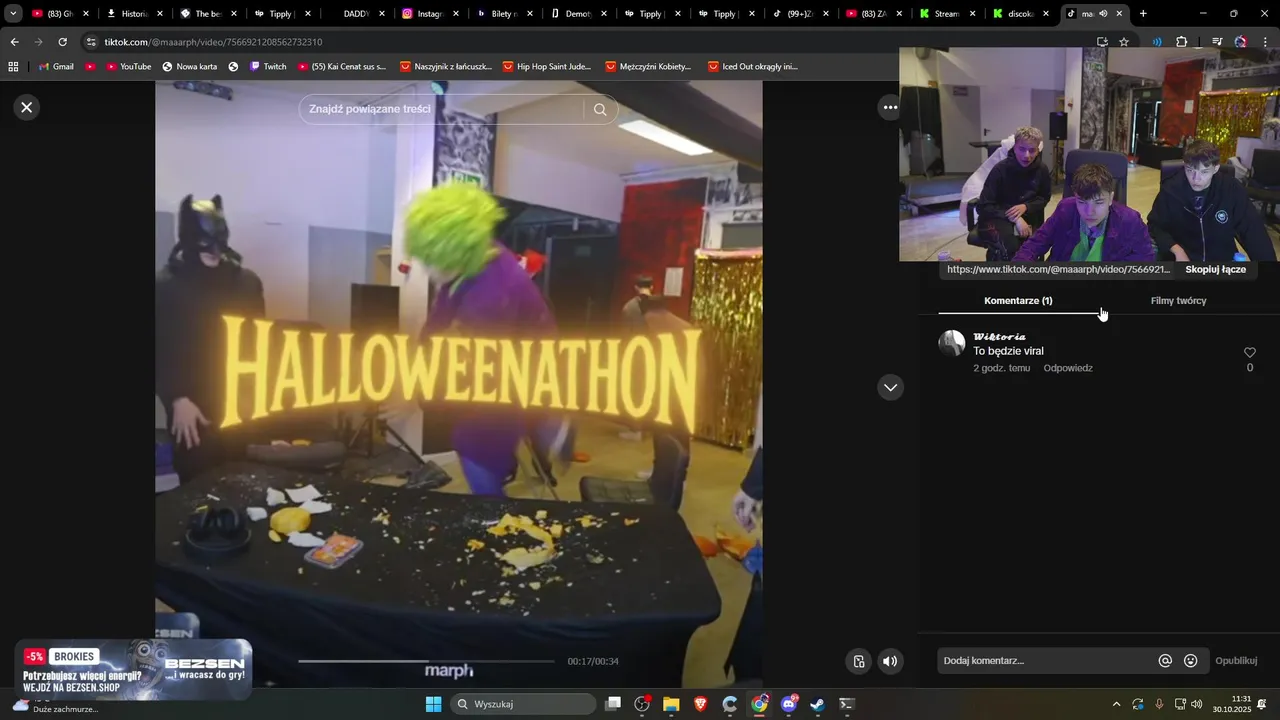1280x720 pixels.
Task: Mute the TikTok video with speaker icon
Action: coord(890,661)
